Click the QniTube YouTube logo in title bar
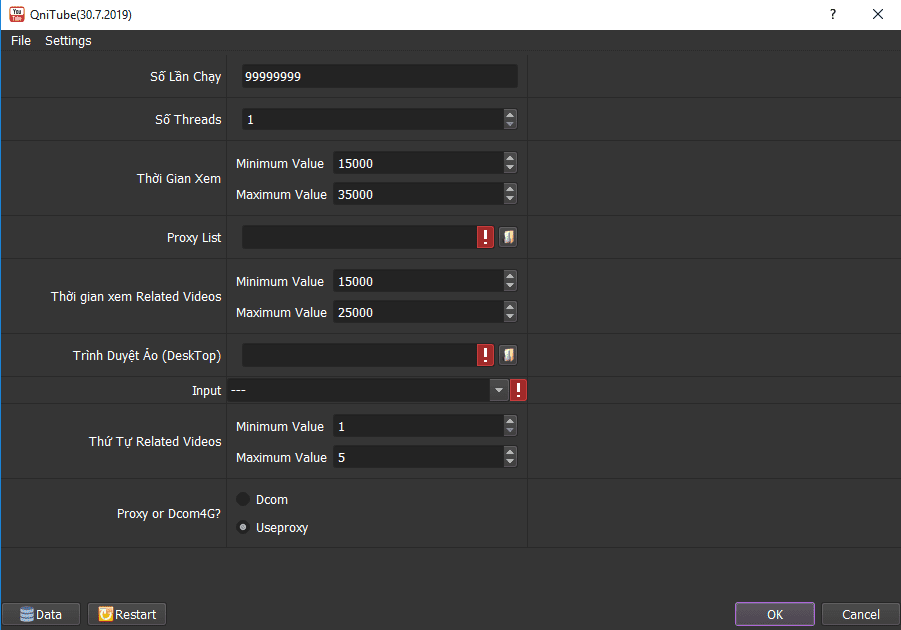Image resolution: width=901 pixels, height=630 pixels. pos(17,14)
